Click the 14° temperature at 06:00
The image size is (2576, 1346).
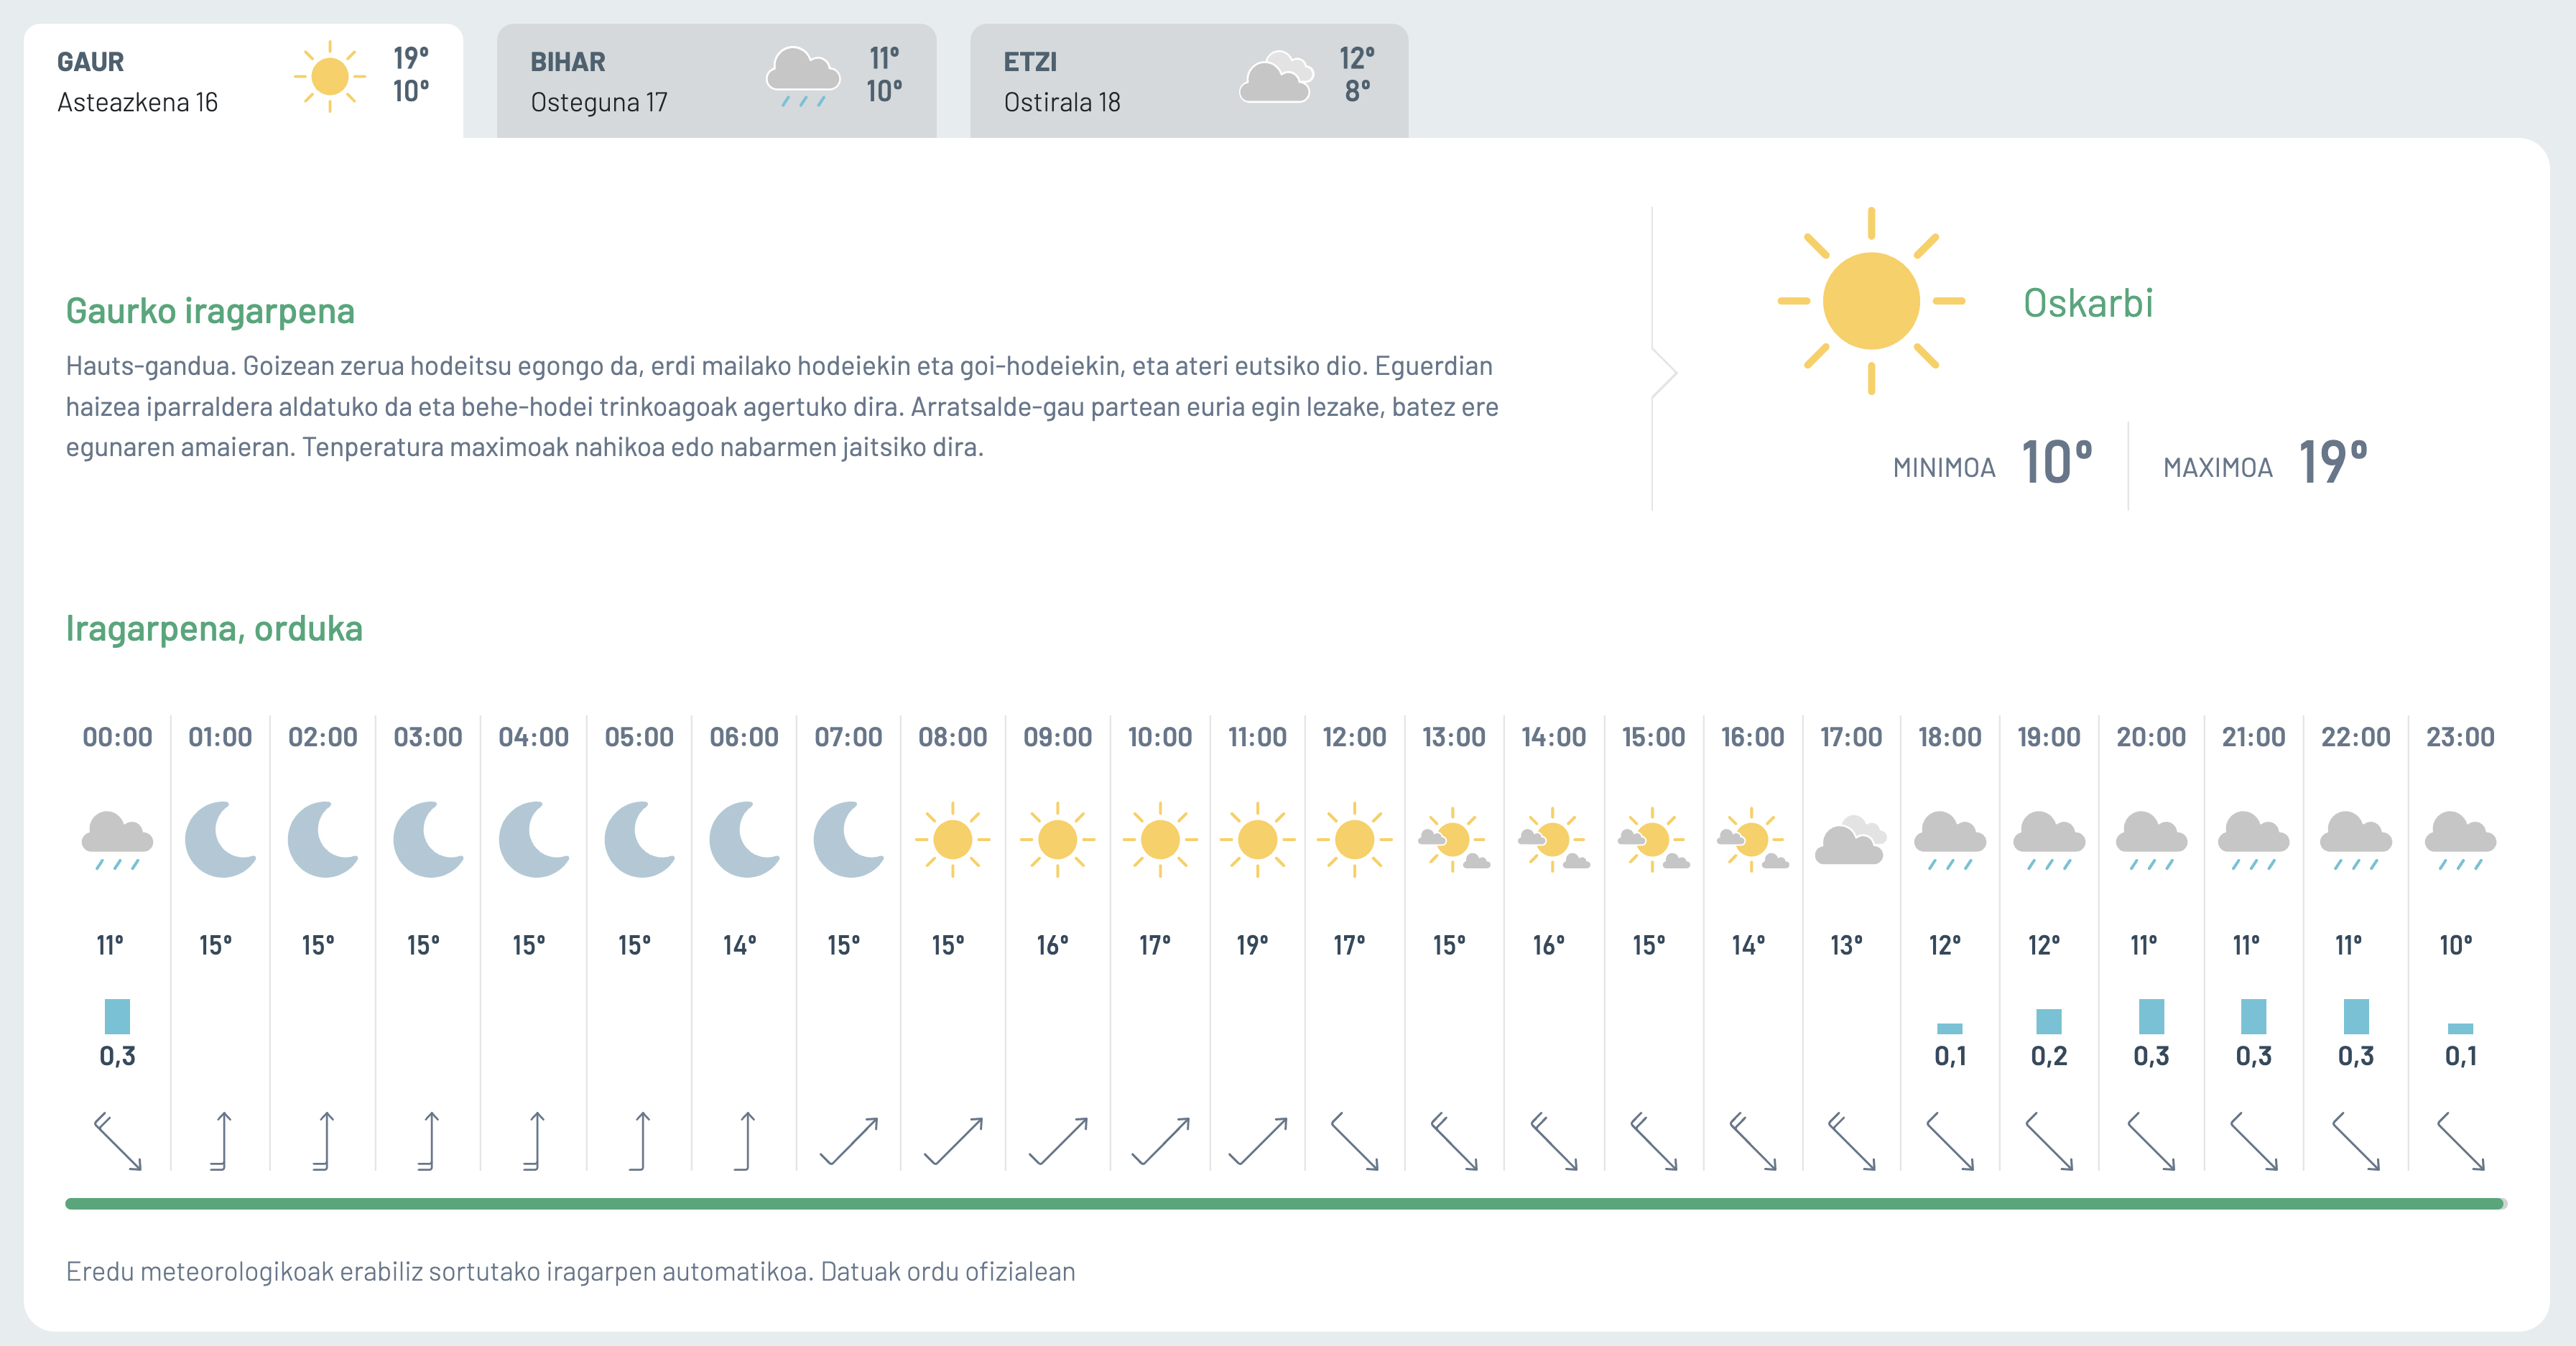click(740, 945)
